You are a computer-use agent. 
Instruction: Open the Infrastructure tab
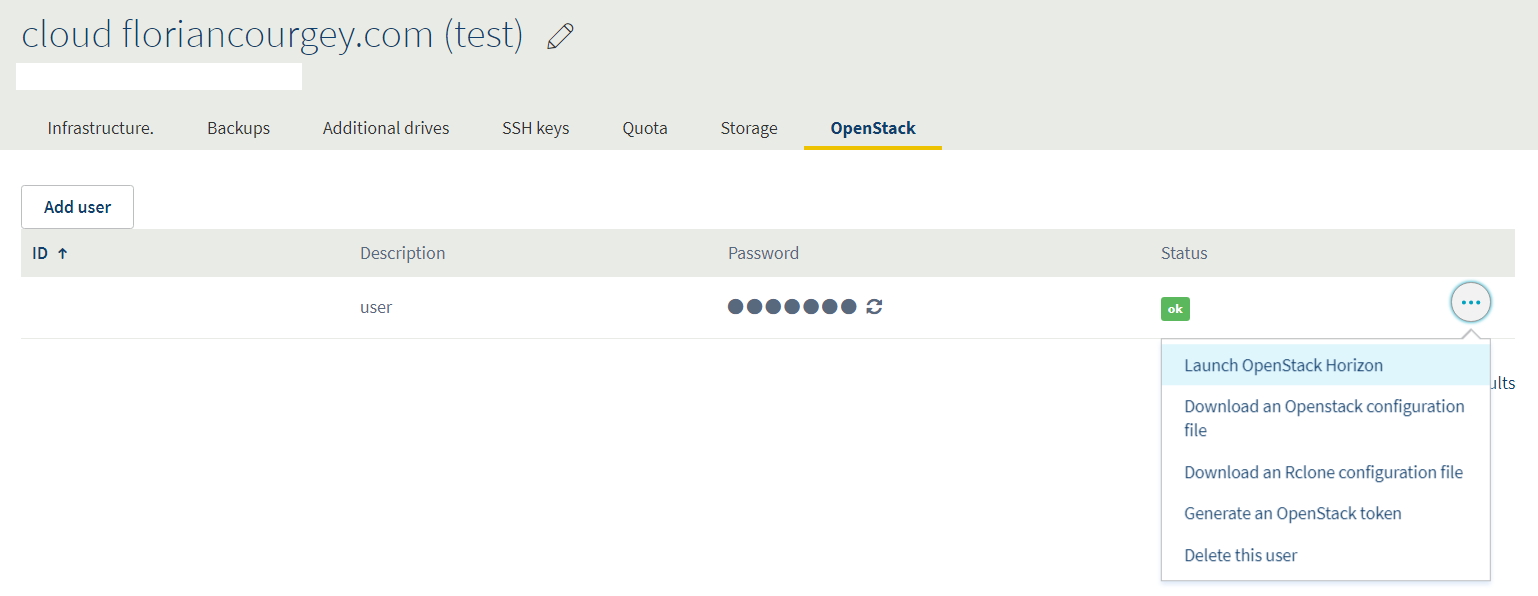click(101, 128)
